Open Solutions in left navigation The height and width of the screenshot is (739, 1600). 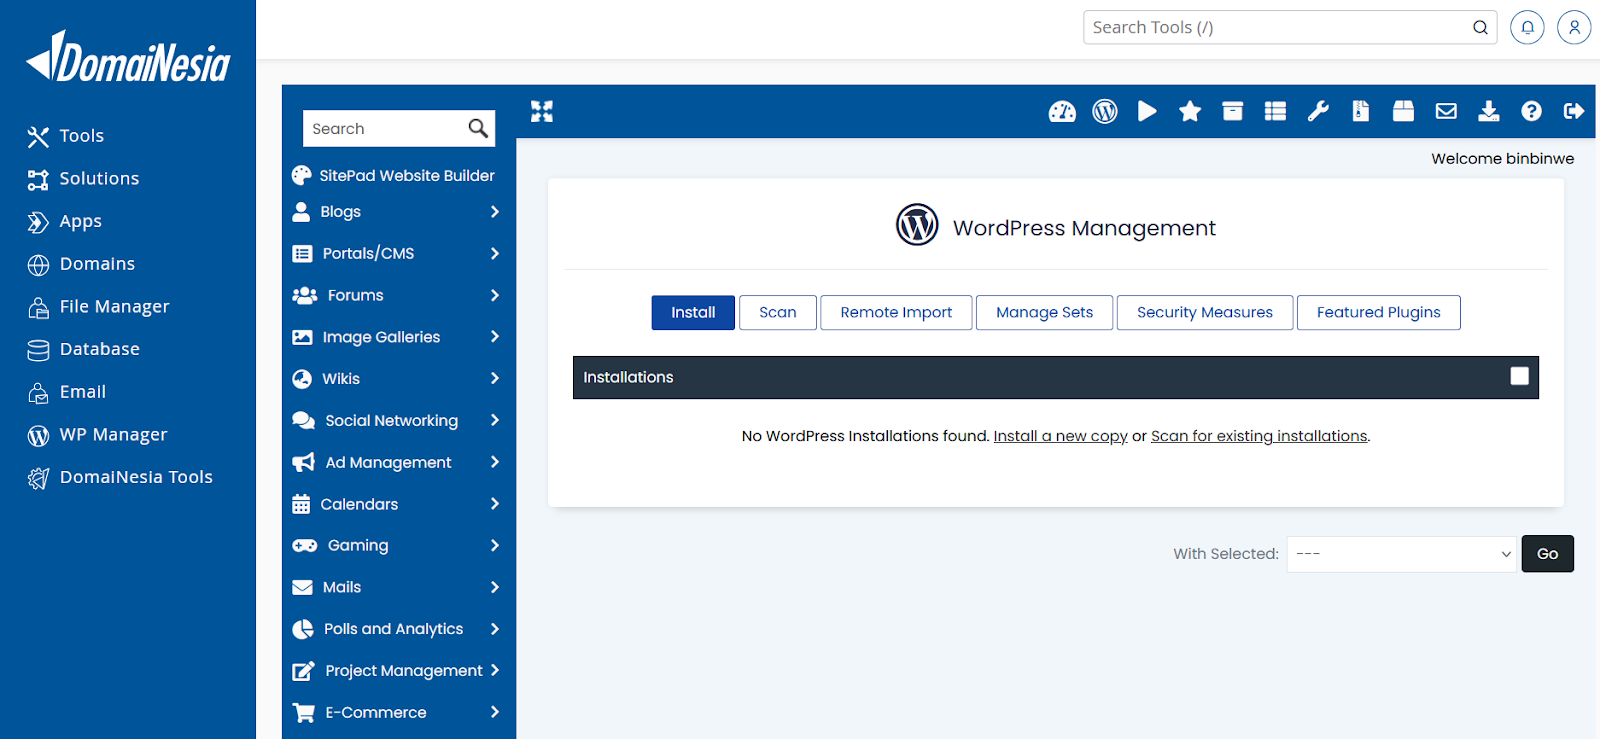click(x=84, y=179)
